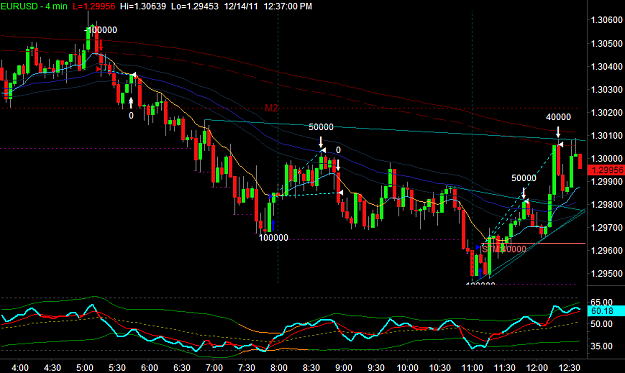The width and height of the screenshot is (625, 373).
Task: Select the L=1.29956 last price readout
Action: pyautogui.click(x=94, y=6)
